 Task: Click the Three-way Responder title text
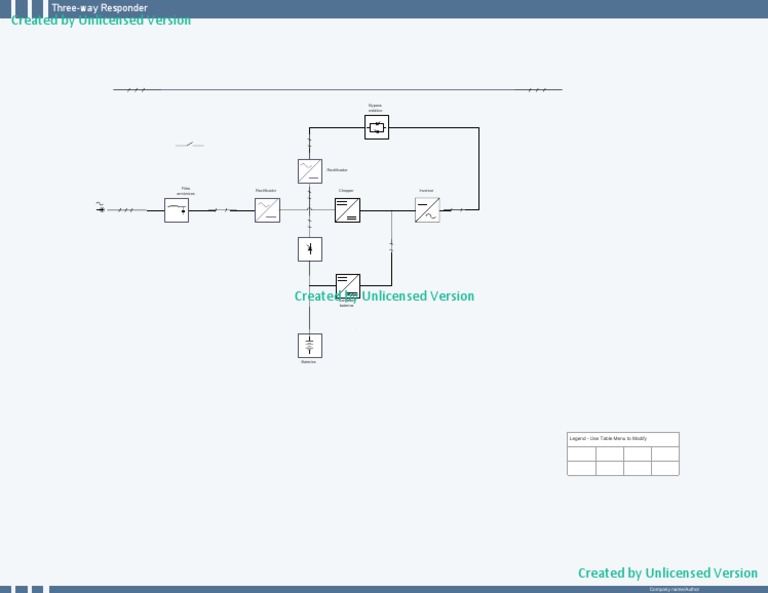(x=99, y=8)
